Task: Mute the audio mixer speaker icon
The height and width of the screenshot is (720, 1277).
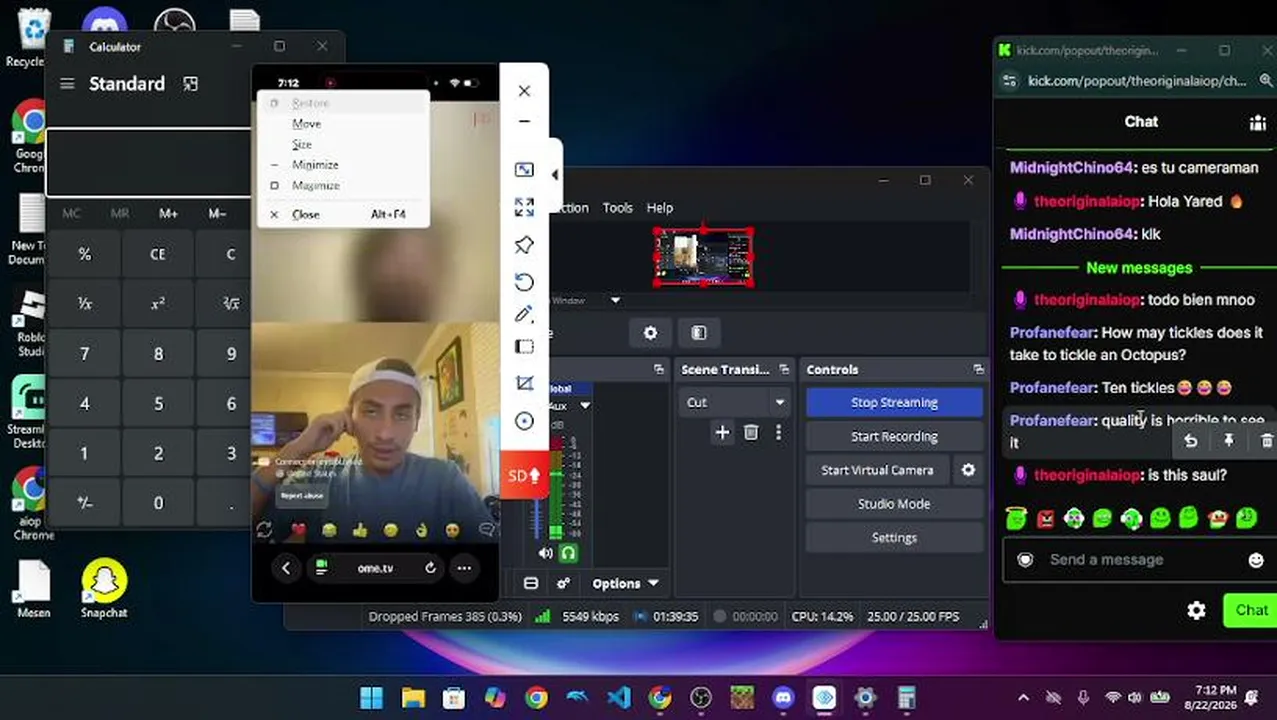Action: [545, 552]
